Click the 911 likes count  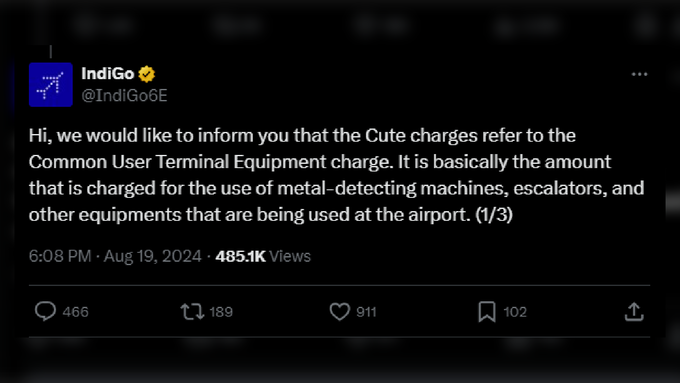tap(366, 312)
